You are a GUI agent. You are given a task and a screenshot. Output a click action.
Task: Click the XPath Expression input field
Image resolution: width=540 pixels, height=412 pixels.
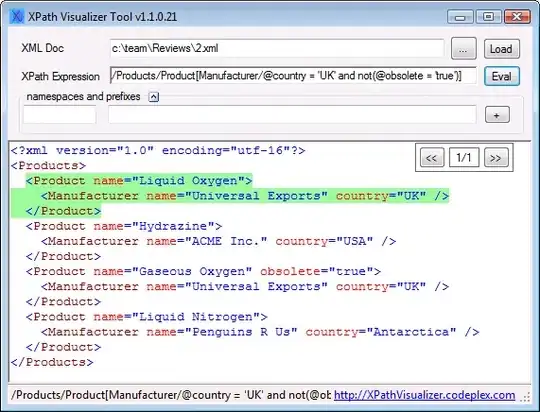(x=293, y=75)
